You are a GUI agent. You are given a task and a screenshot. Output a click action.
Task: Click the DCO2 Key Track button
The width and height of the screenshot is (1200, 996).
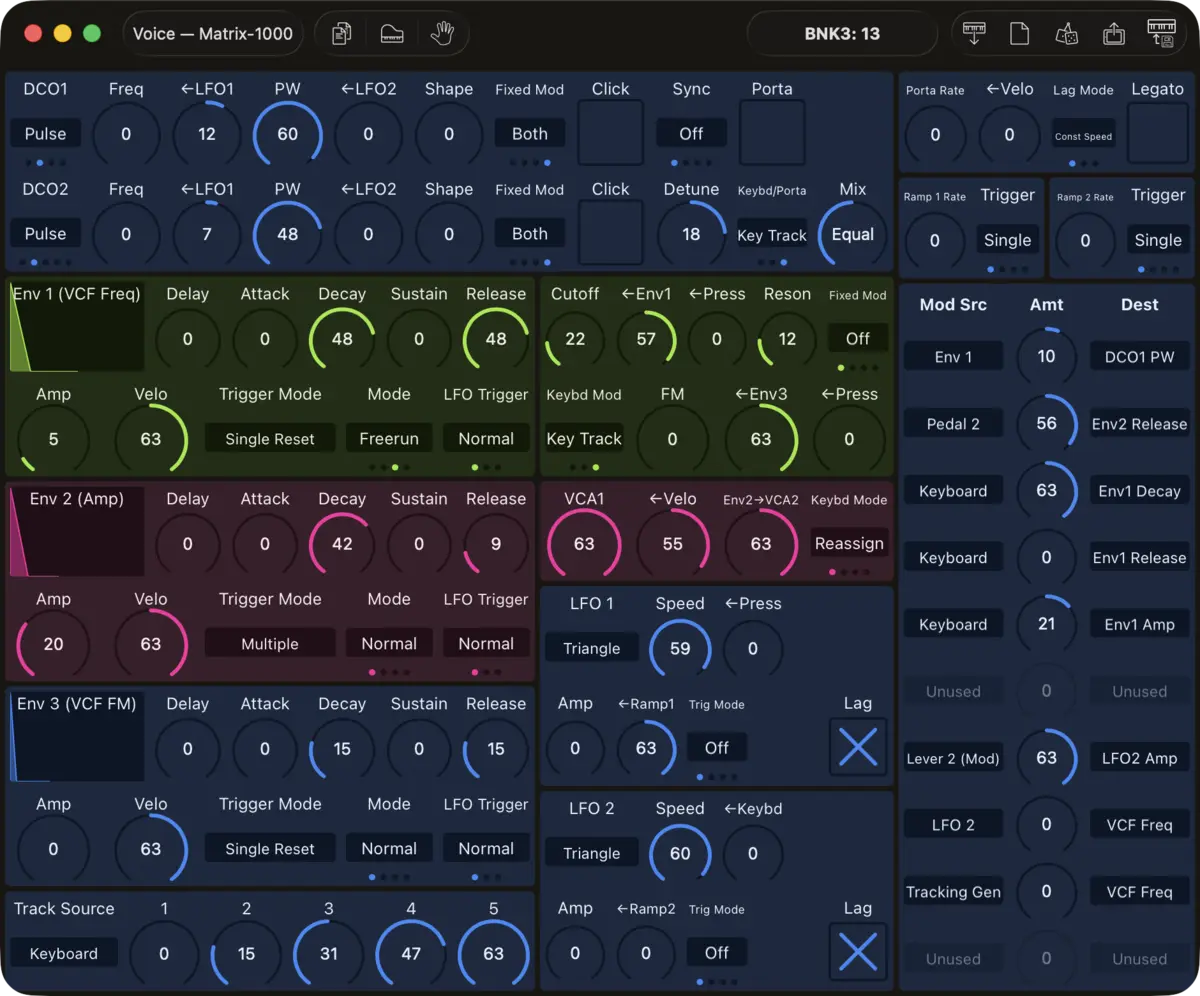pos(772,235)
